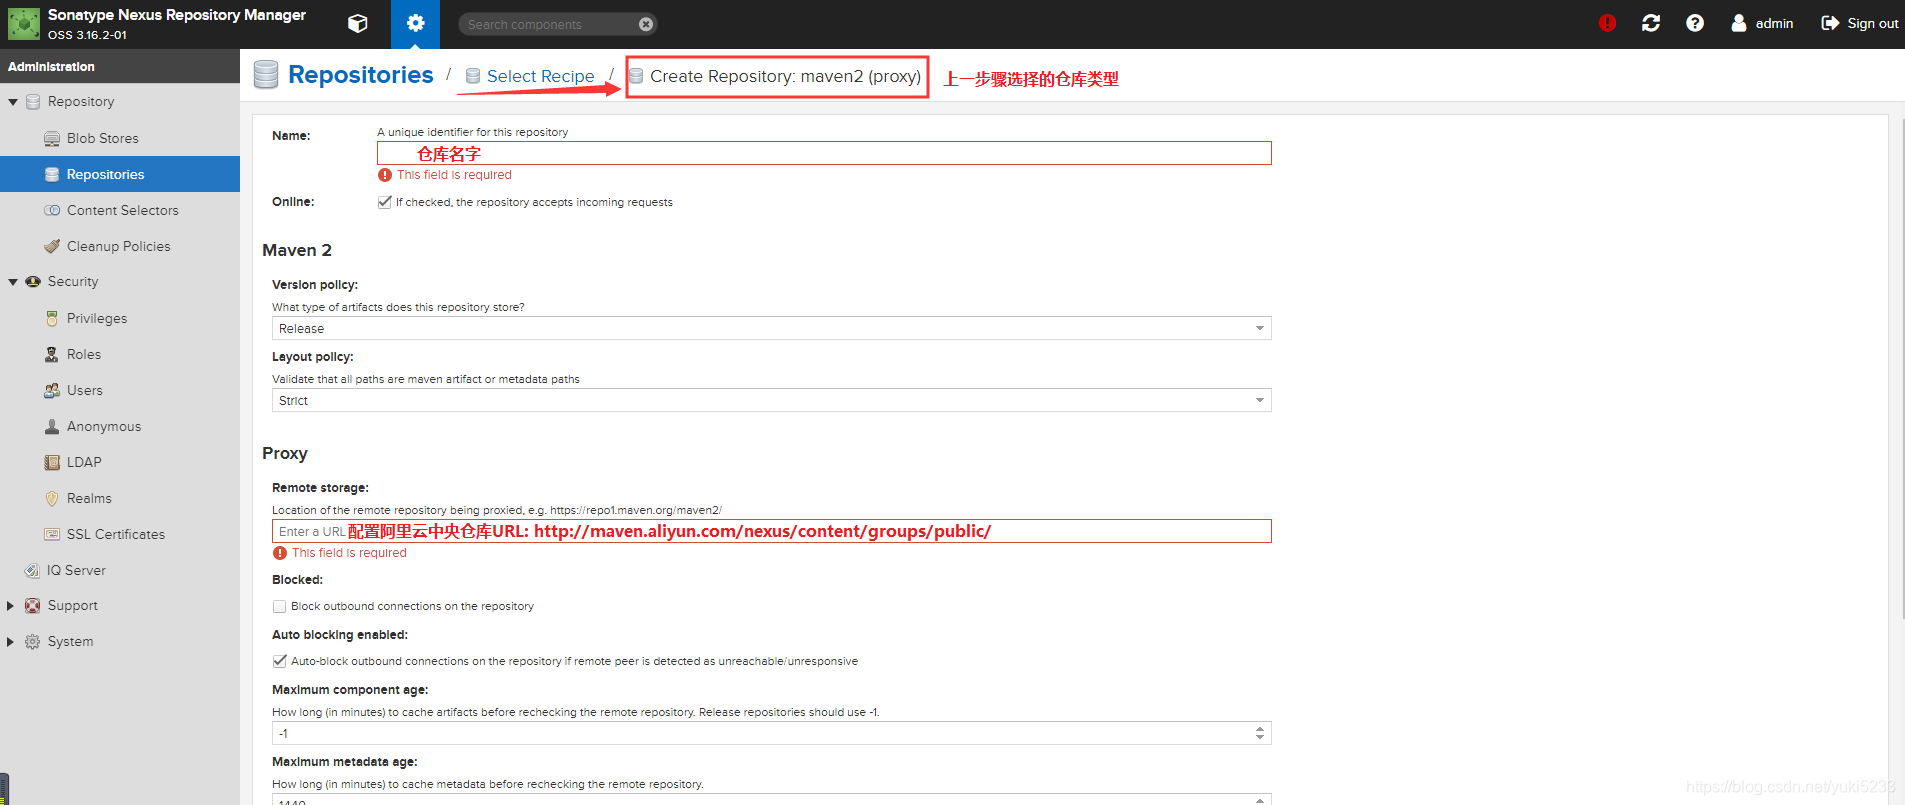Click Sign out text
This screenshot has height=805, width=1905.
[1872, 23]
